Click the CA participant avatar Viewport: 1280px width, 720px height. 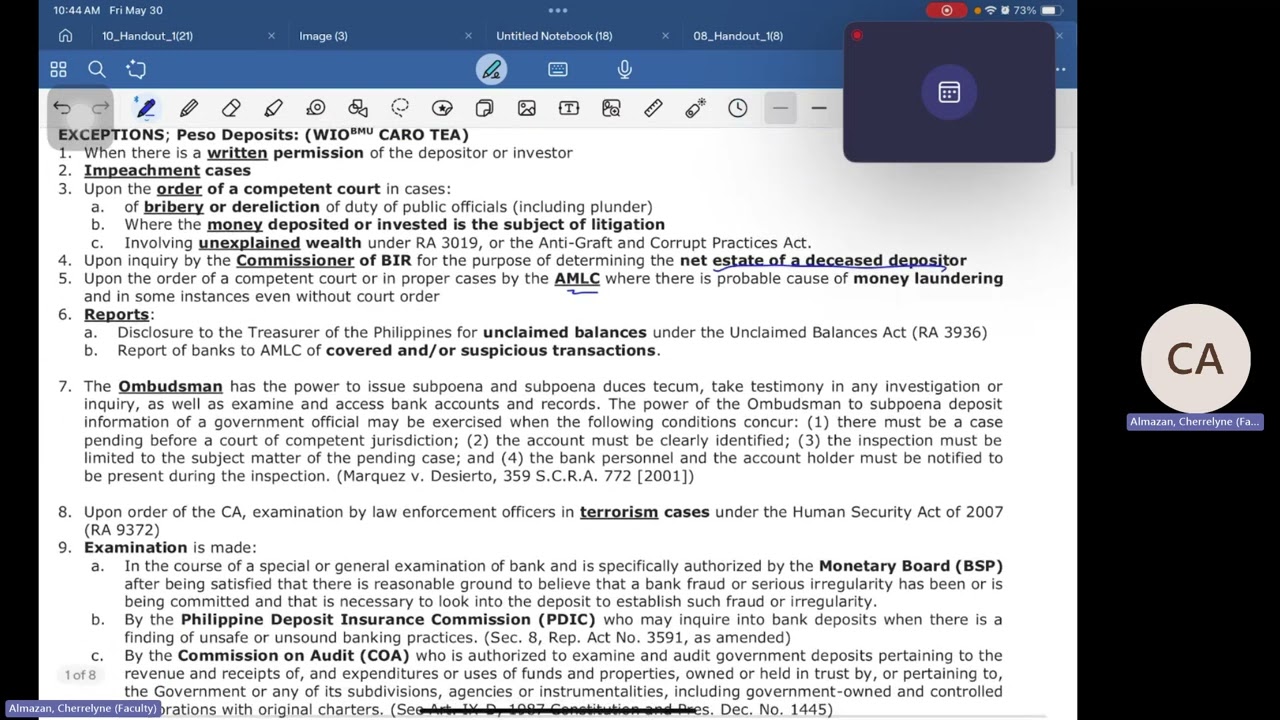(x=1195, y=359)
